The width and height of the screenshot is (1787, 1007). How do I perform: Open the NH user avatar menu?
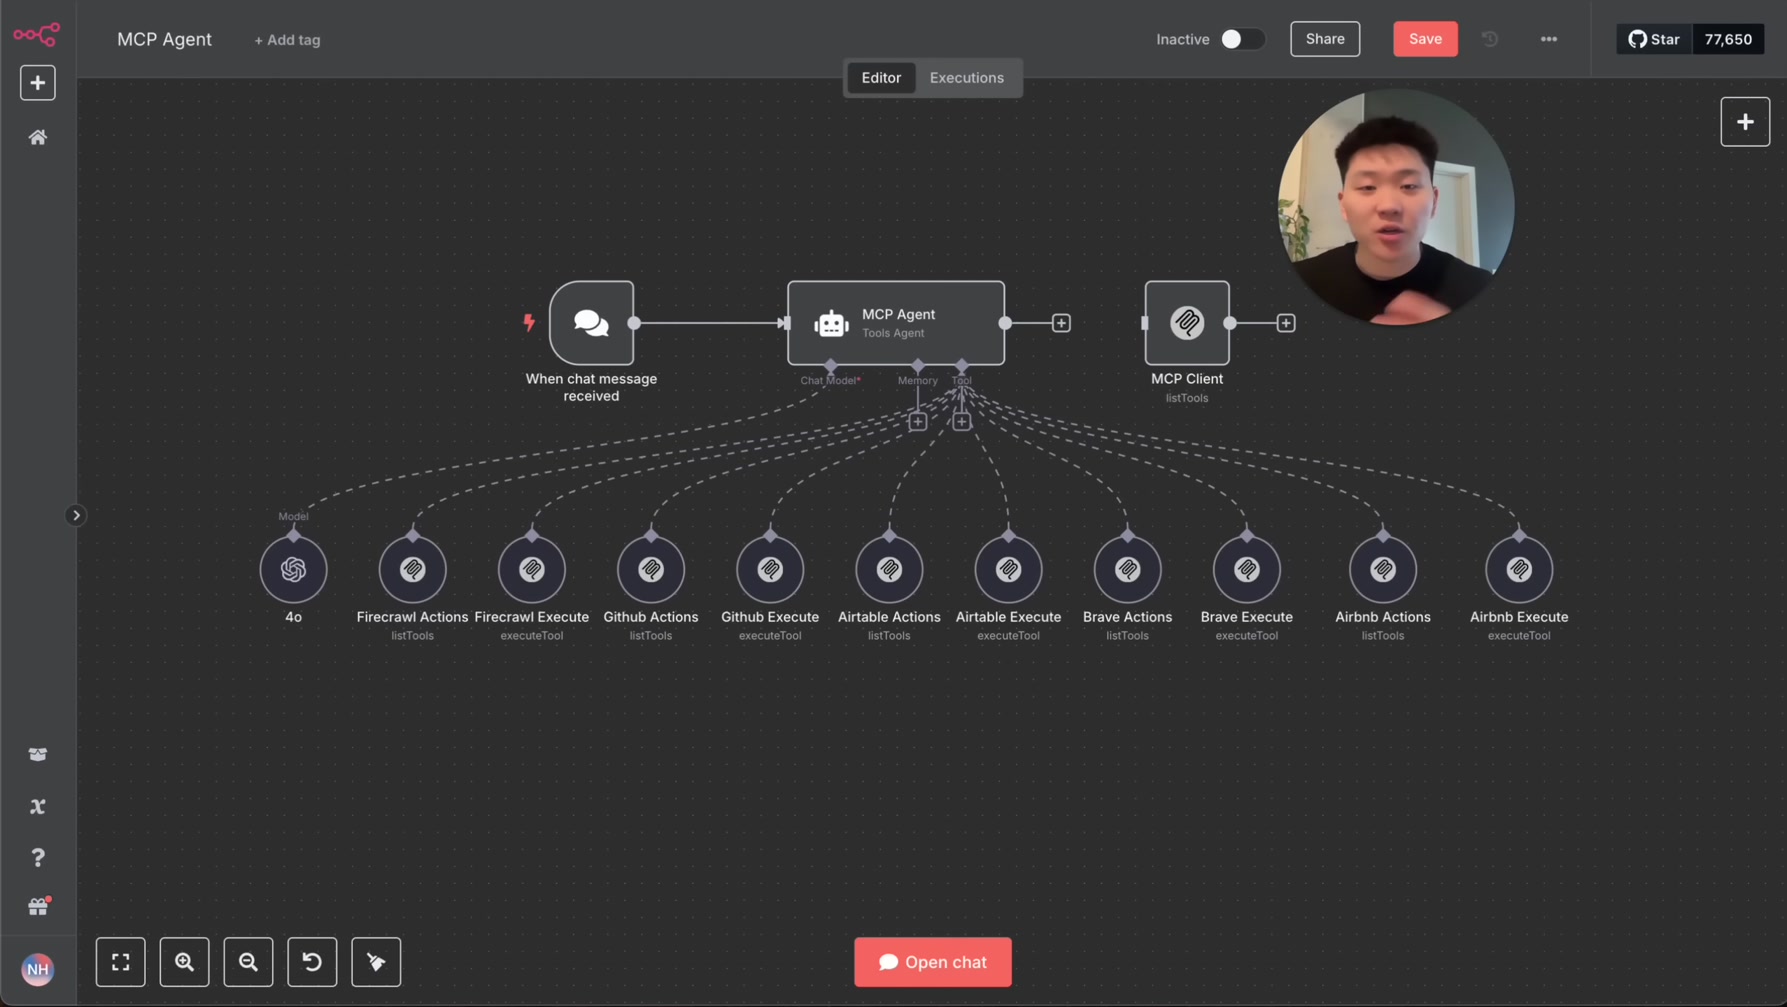coord(38,969)
